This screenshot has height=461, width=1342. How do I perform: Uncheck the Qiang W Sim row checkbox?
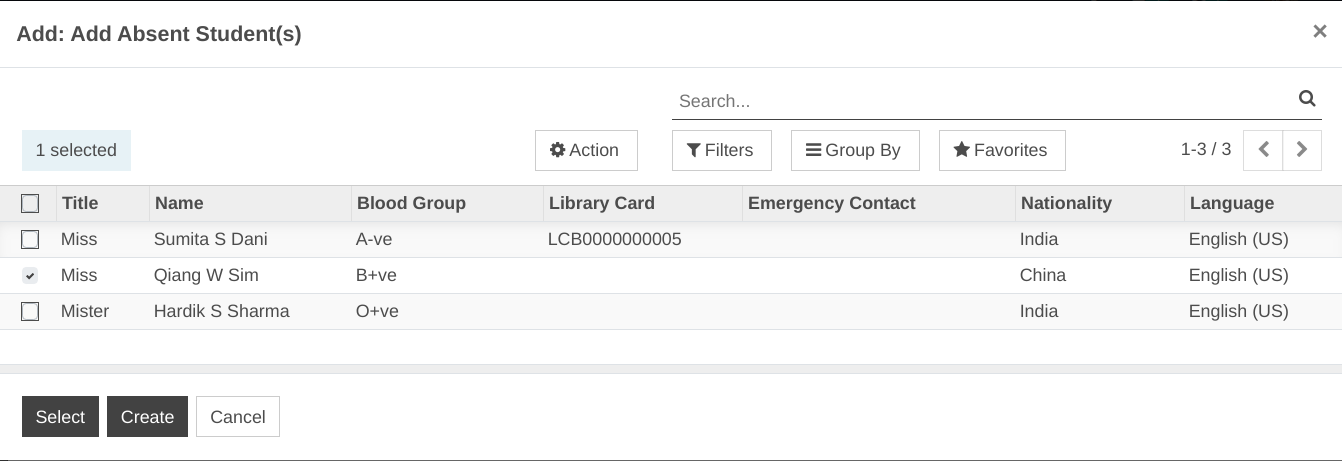[30, 275]
